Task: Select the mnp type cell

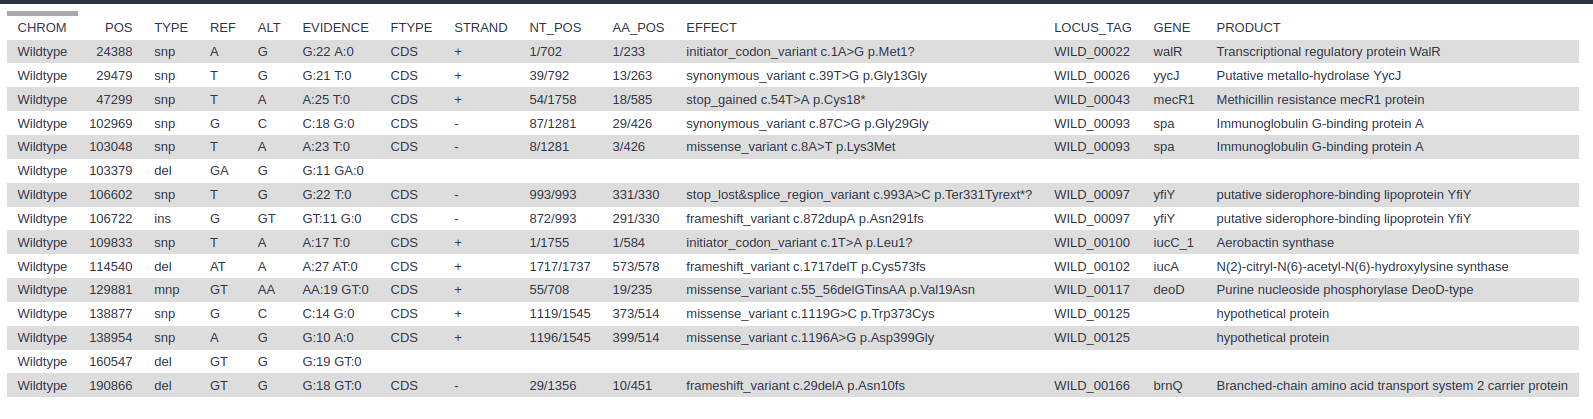Action: pos(167,290)
